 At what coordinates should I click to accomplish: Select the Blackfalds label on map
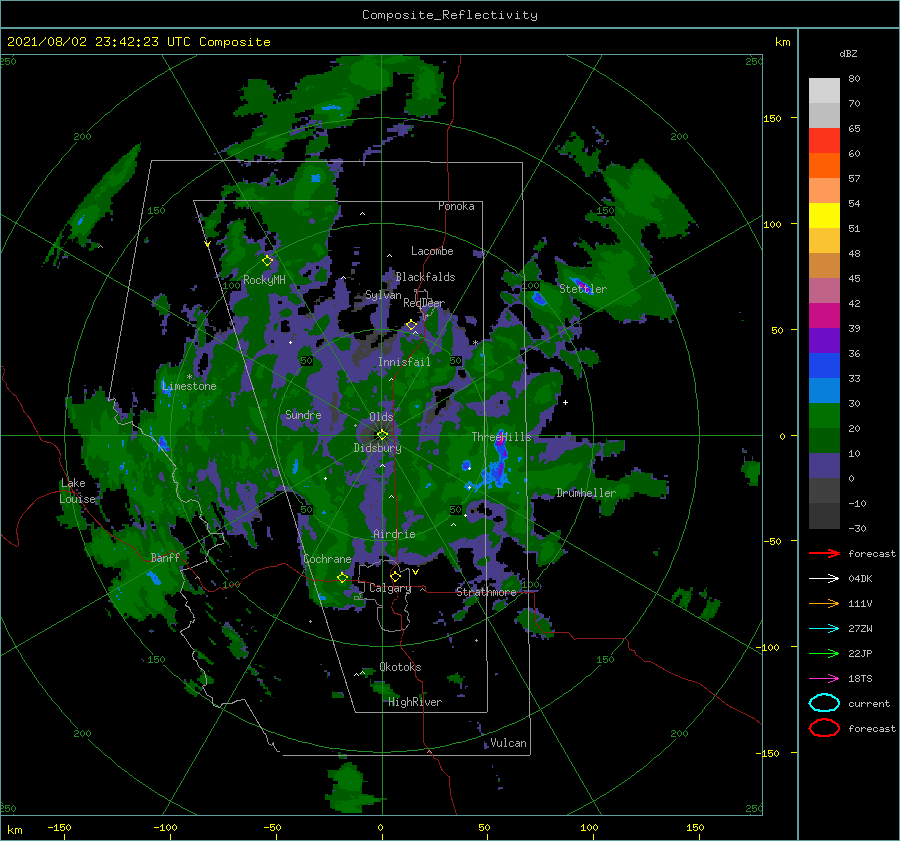(425, 277)
